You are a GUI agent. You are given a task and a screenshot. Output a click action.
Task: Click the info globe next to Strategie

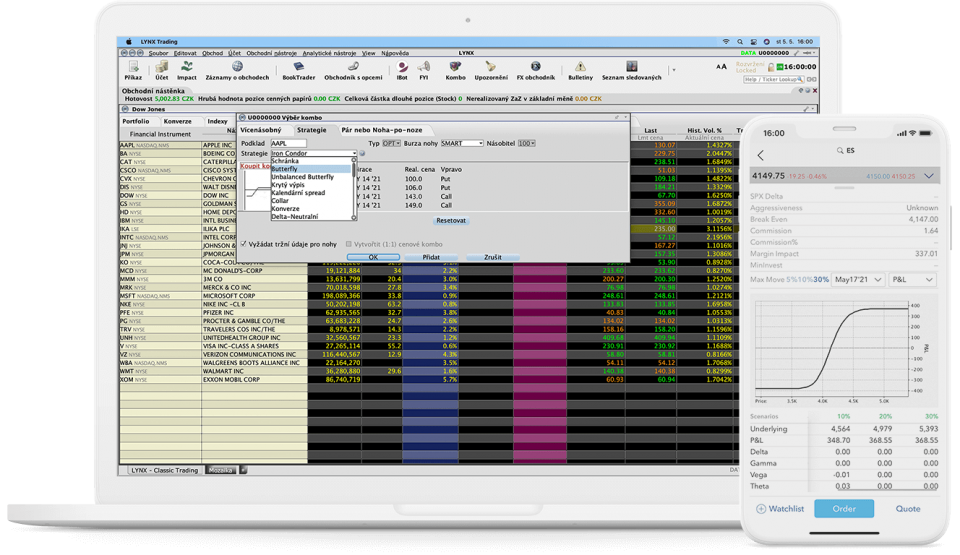pos(362,153)
